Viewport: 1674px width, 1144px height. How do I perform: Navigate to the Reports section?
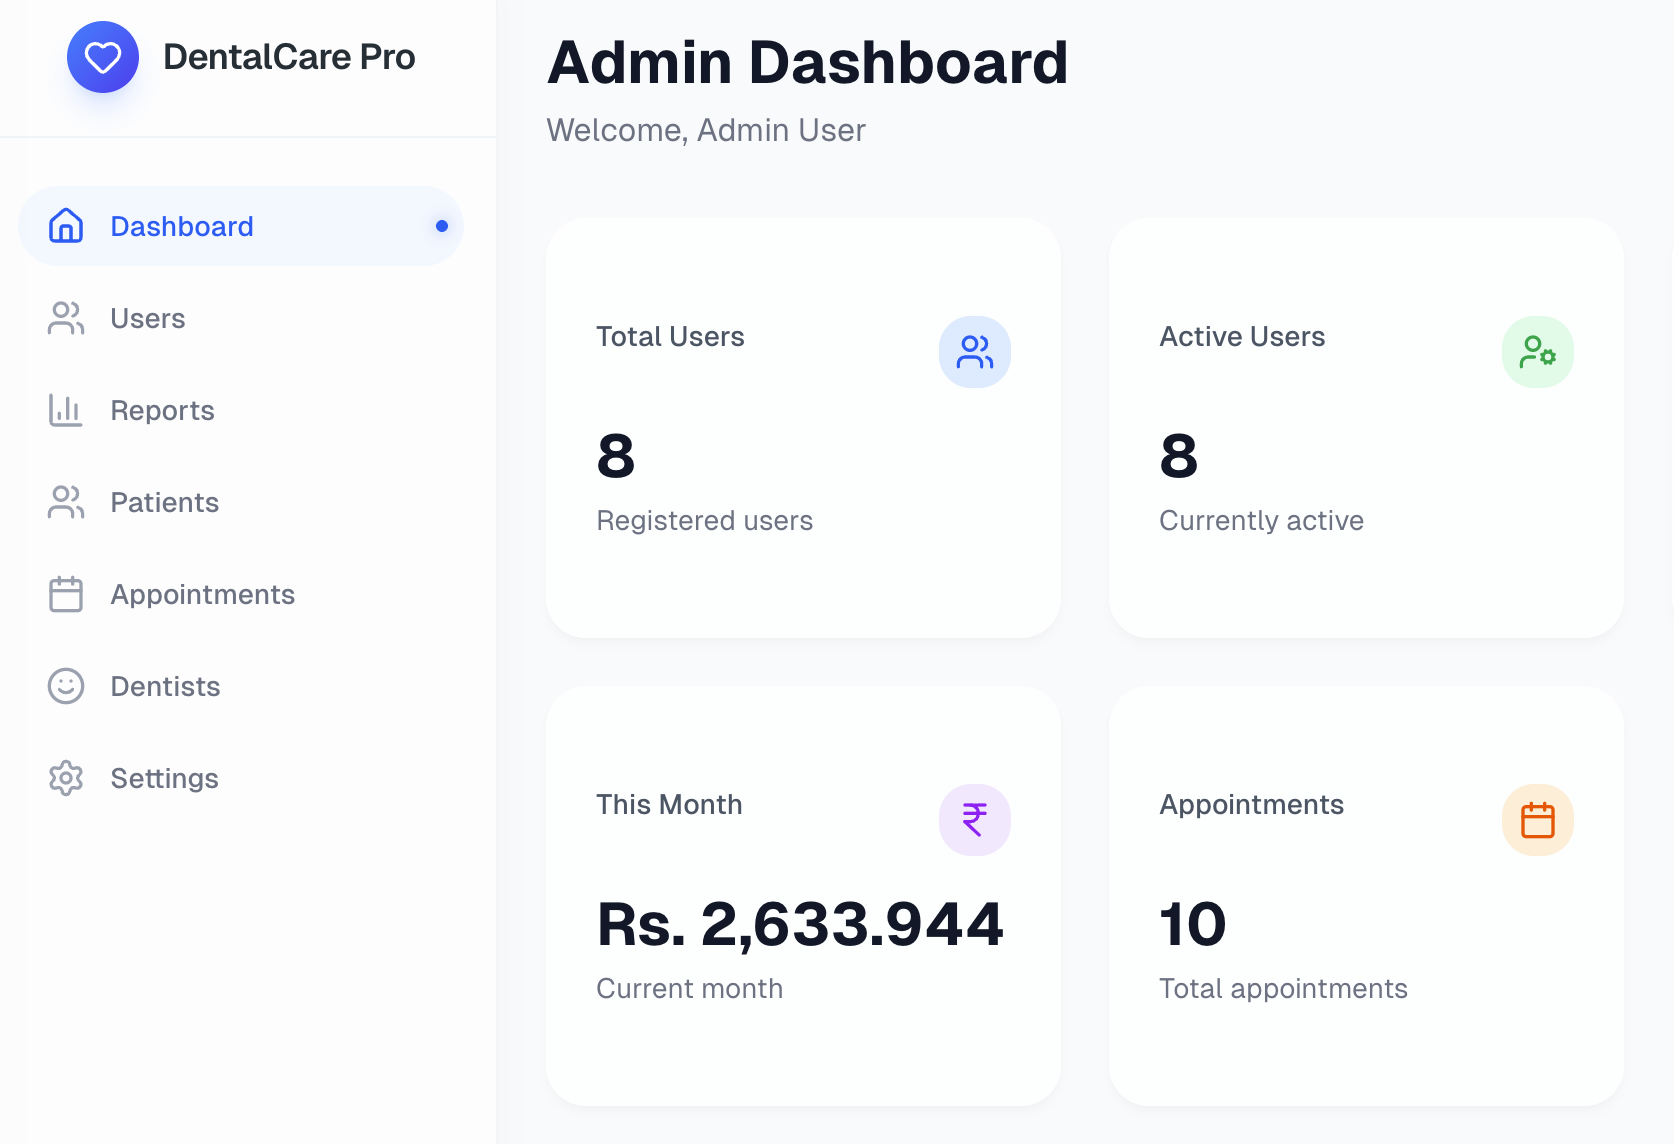[161, 410]
